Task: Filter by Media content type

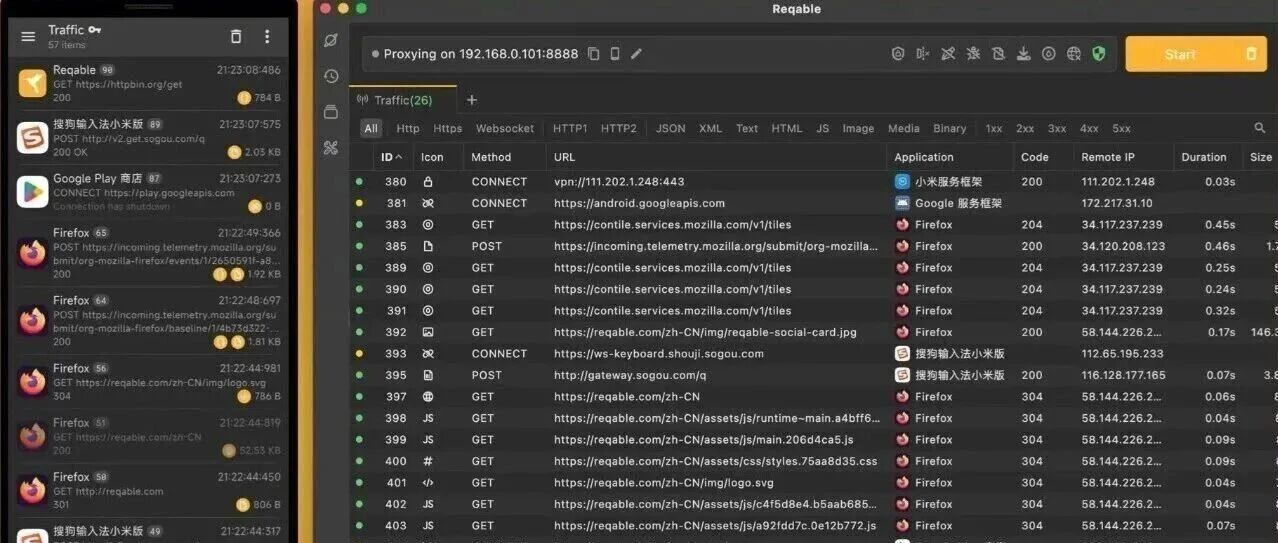Action: [x=904, y=128]
